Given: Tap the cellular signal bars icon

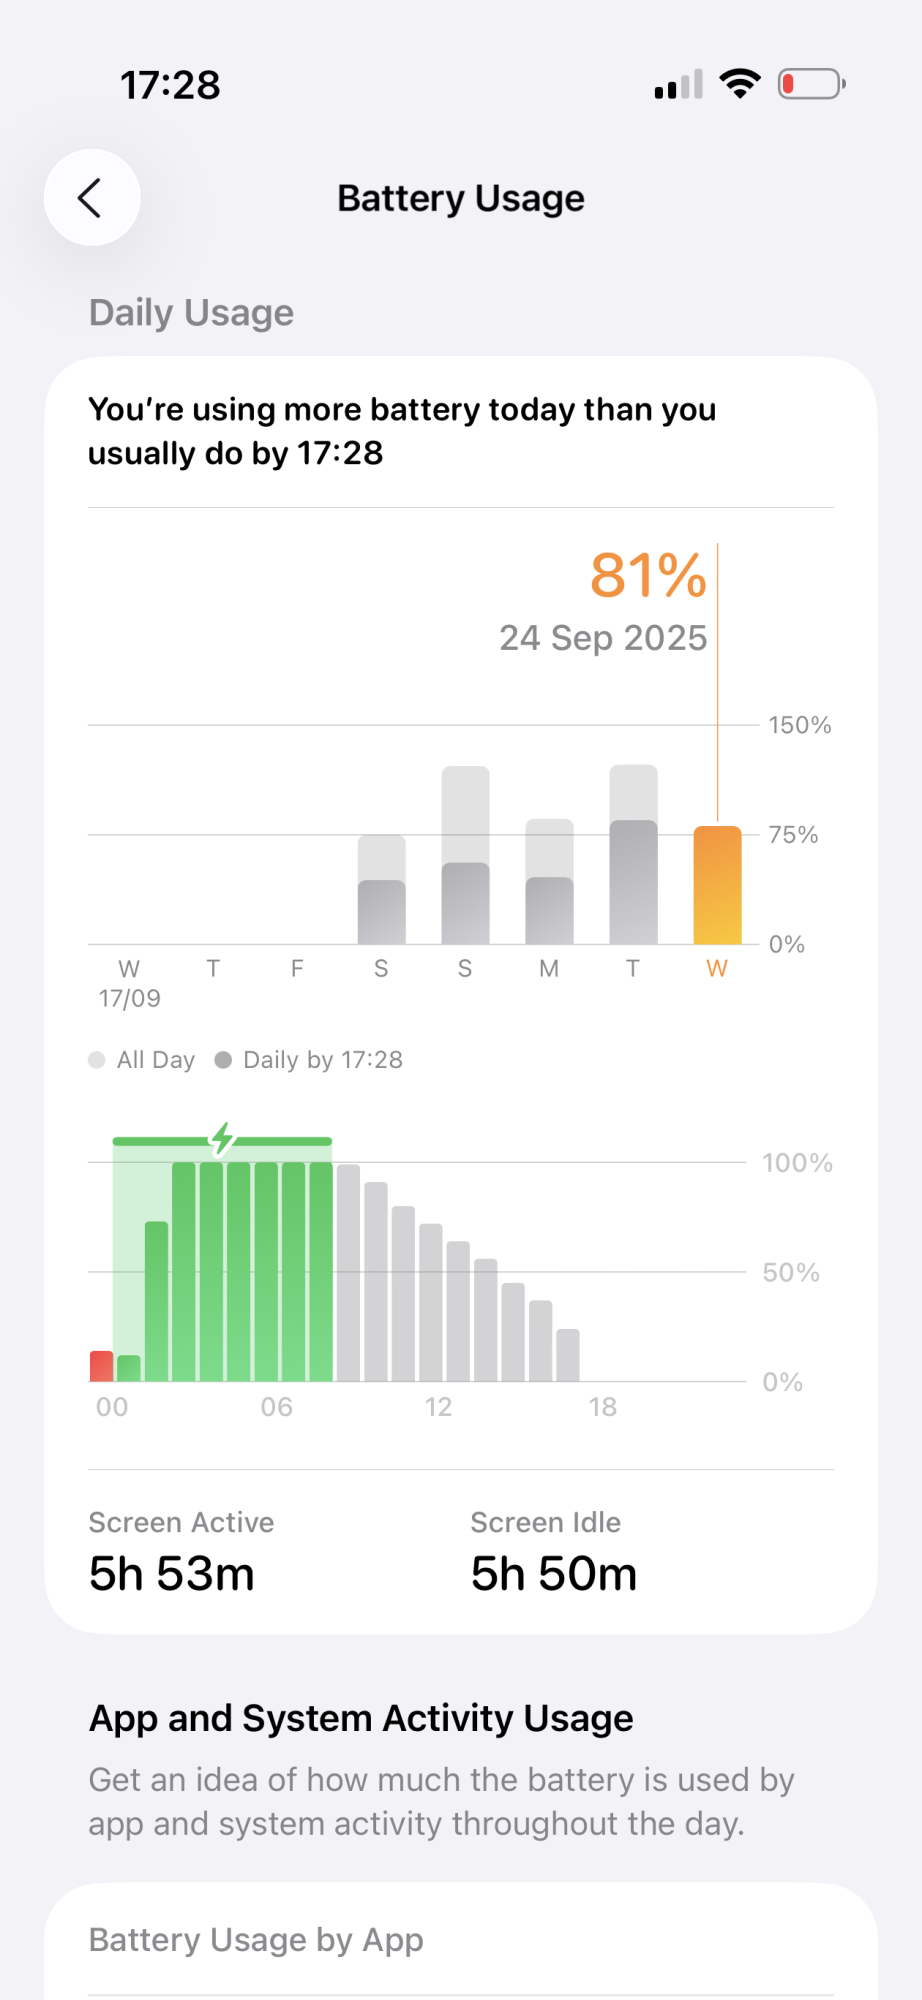Looking at the screenshot, I should pyautogui.click(x=679, y=84).
